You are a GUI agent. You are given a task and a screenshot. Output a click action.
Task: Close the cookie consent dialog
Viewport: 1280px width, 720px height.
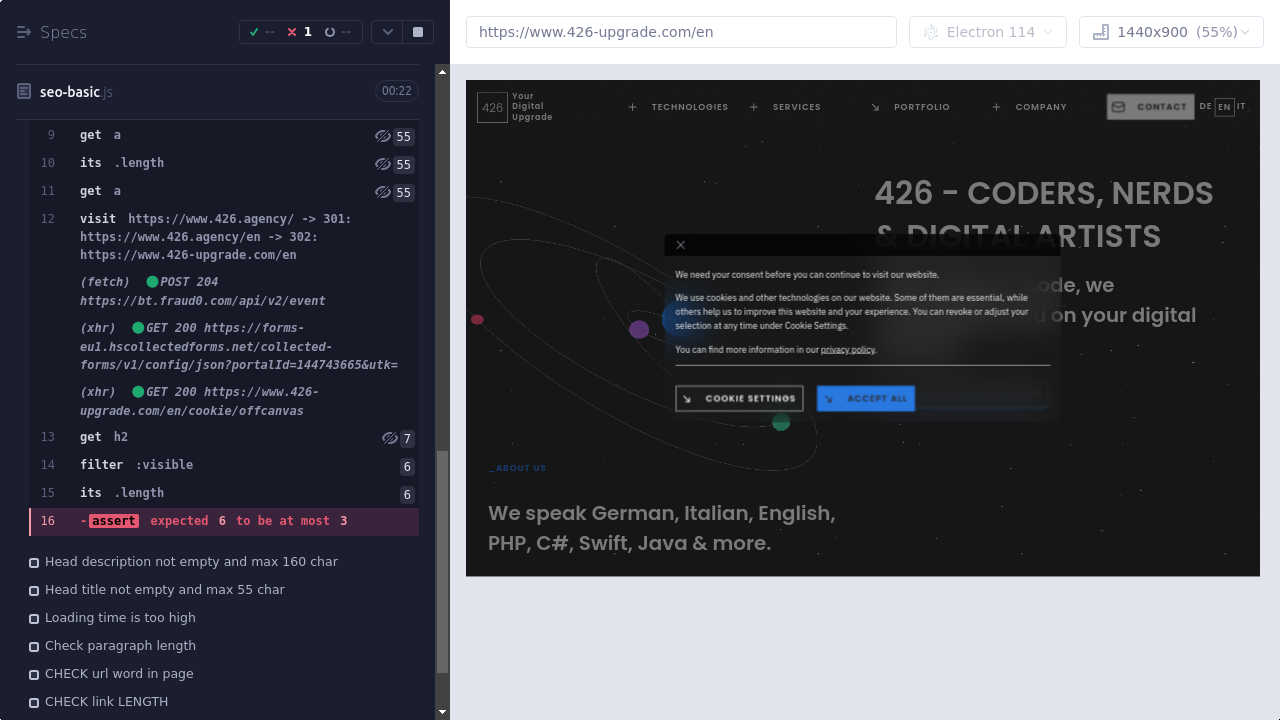[x=681, y=245]
